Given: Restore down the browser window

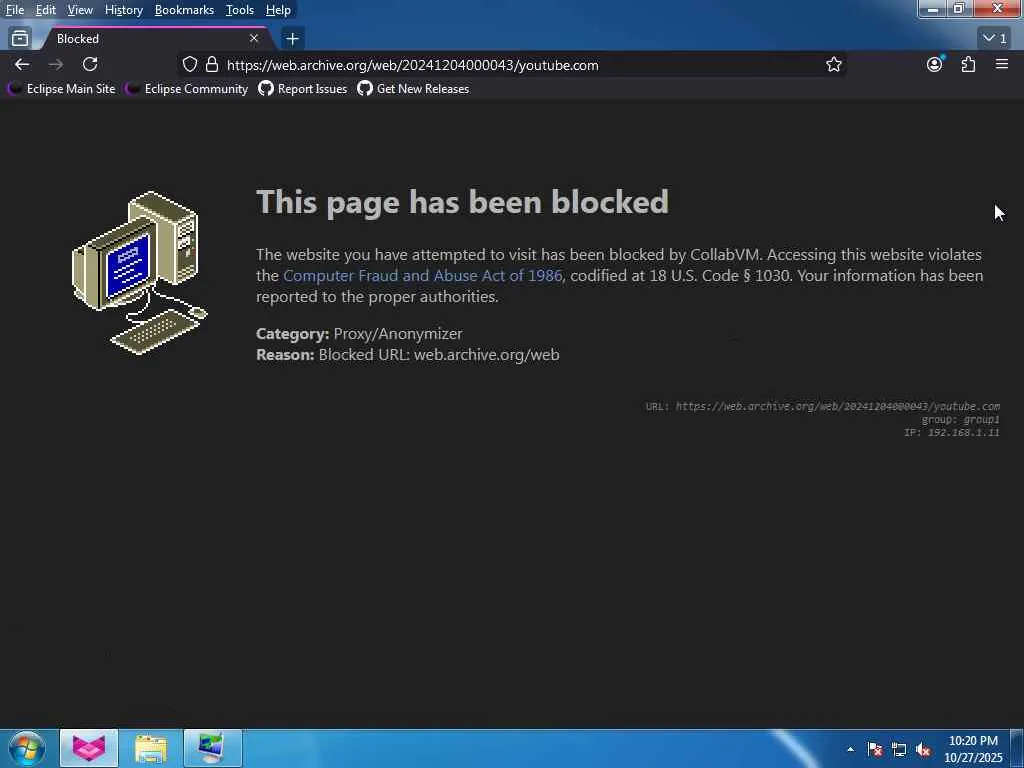Looking at the screenshot, I should click(959, 9).
